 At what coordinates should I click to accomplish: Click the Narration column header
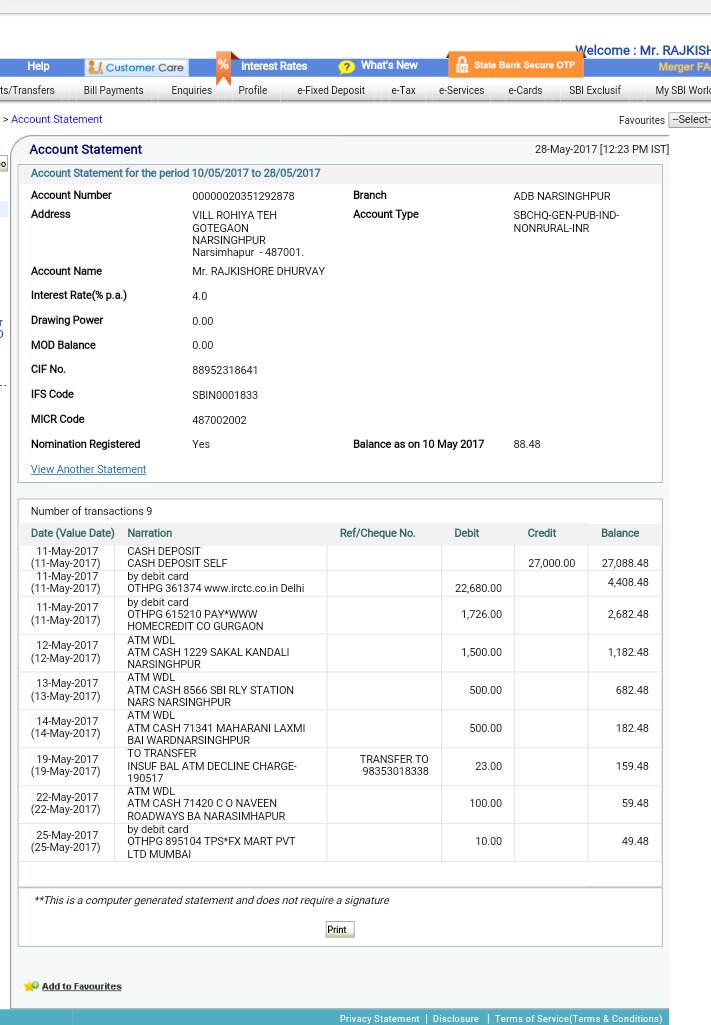click(x=150, y=533)
